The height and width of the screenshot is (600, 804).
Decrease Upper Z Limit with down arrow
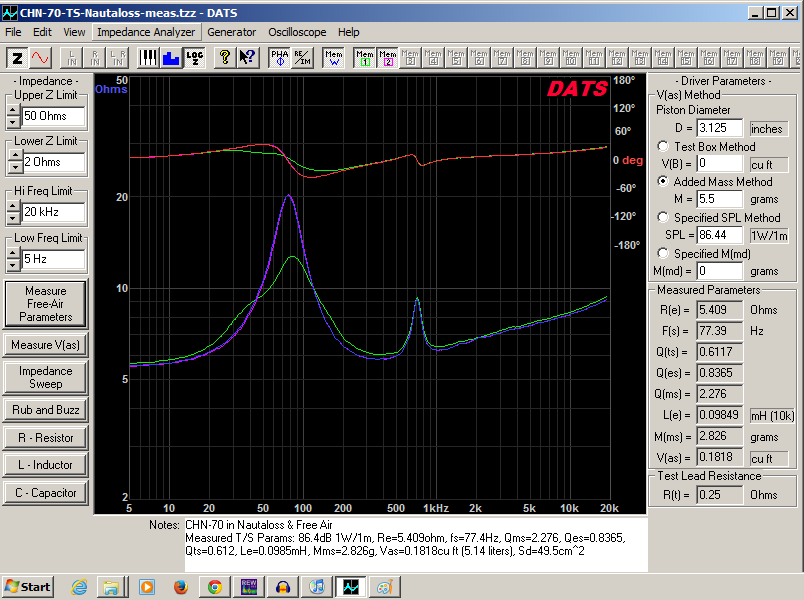click(x=13, y=122)
